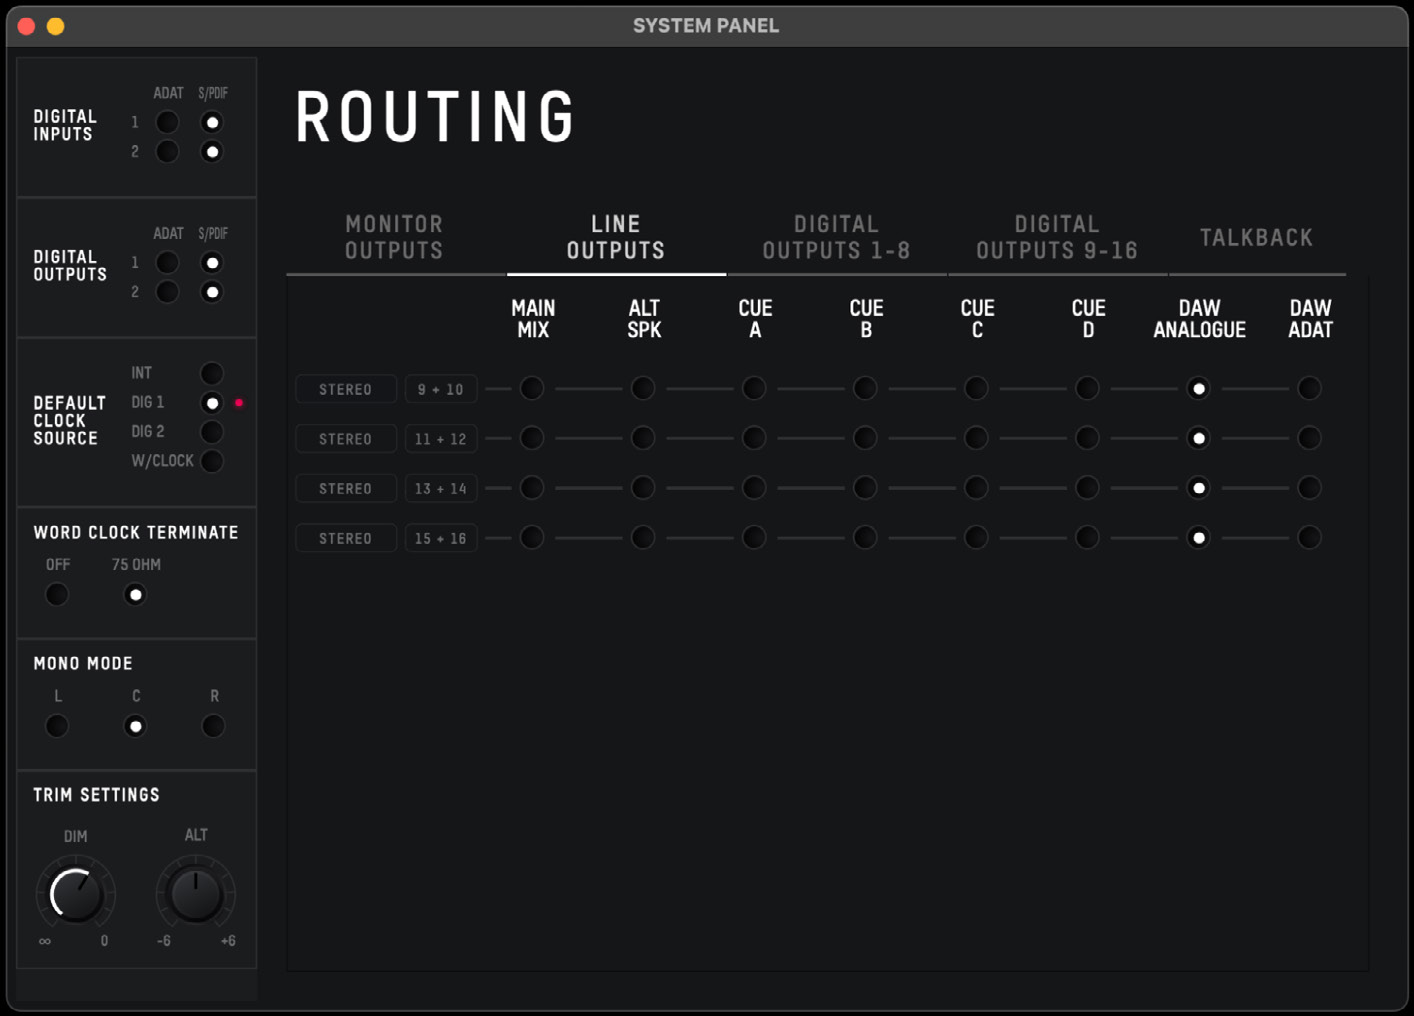This screenshot has width=1414, height=1016.
Task: Select the Line Outputs tab
Action: pos(616,238)
